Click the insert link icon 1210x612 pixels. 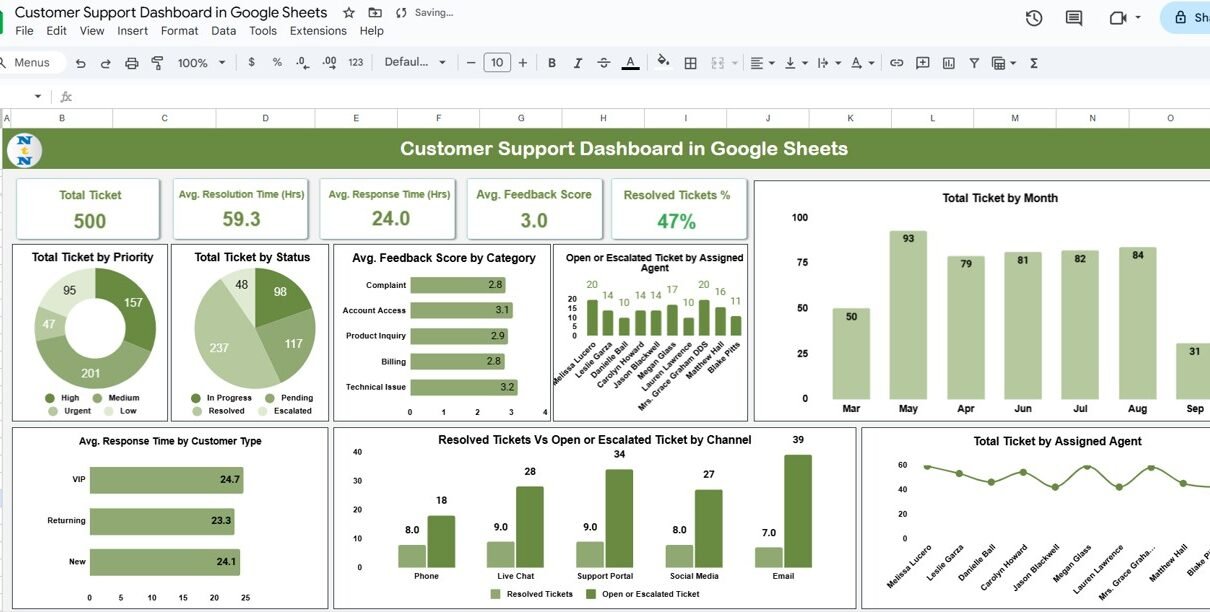coord(896,63)
